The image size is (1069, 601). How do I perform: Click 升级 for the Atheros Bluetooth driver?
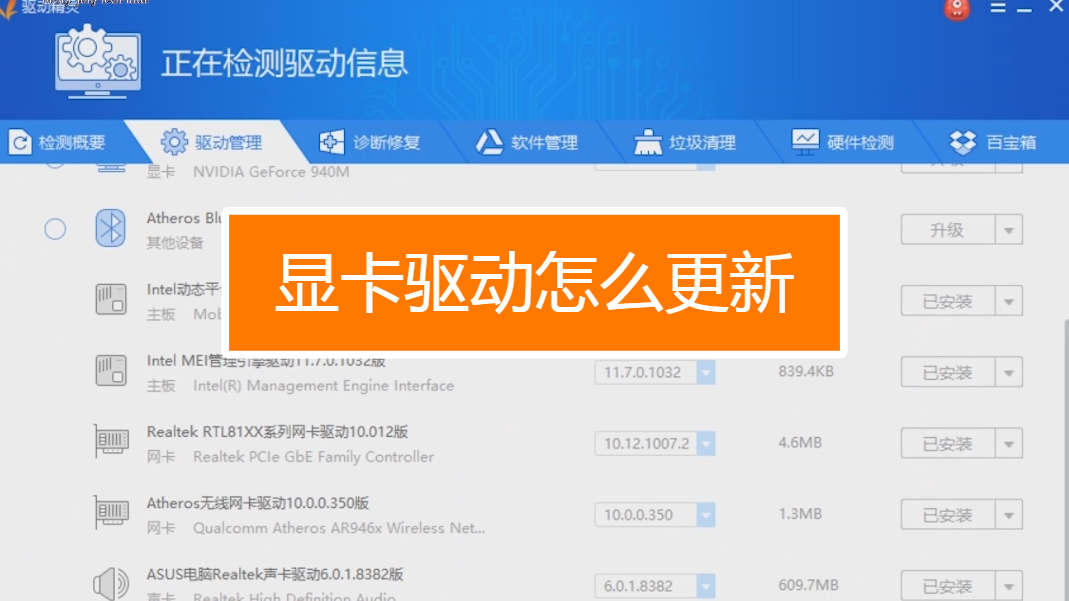click(948, 230)
